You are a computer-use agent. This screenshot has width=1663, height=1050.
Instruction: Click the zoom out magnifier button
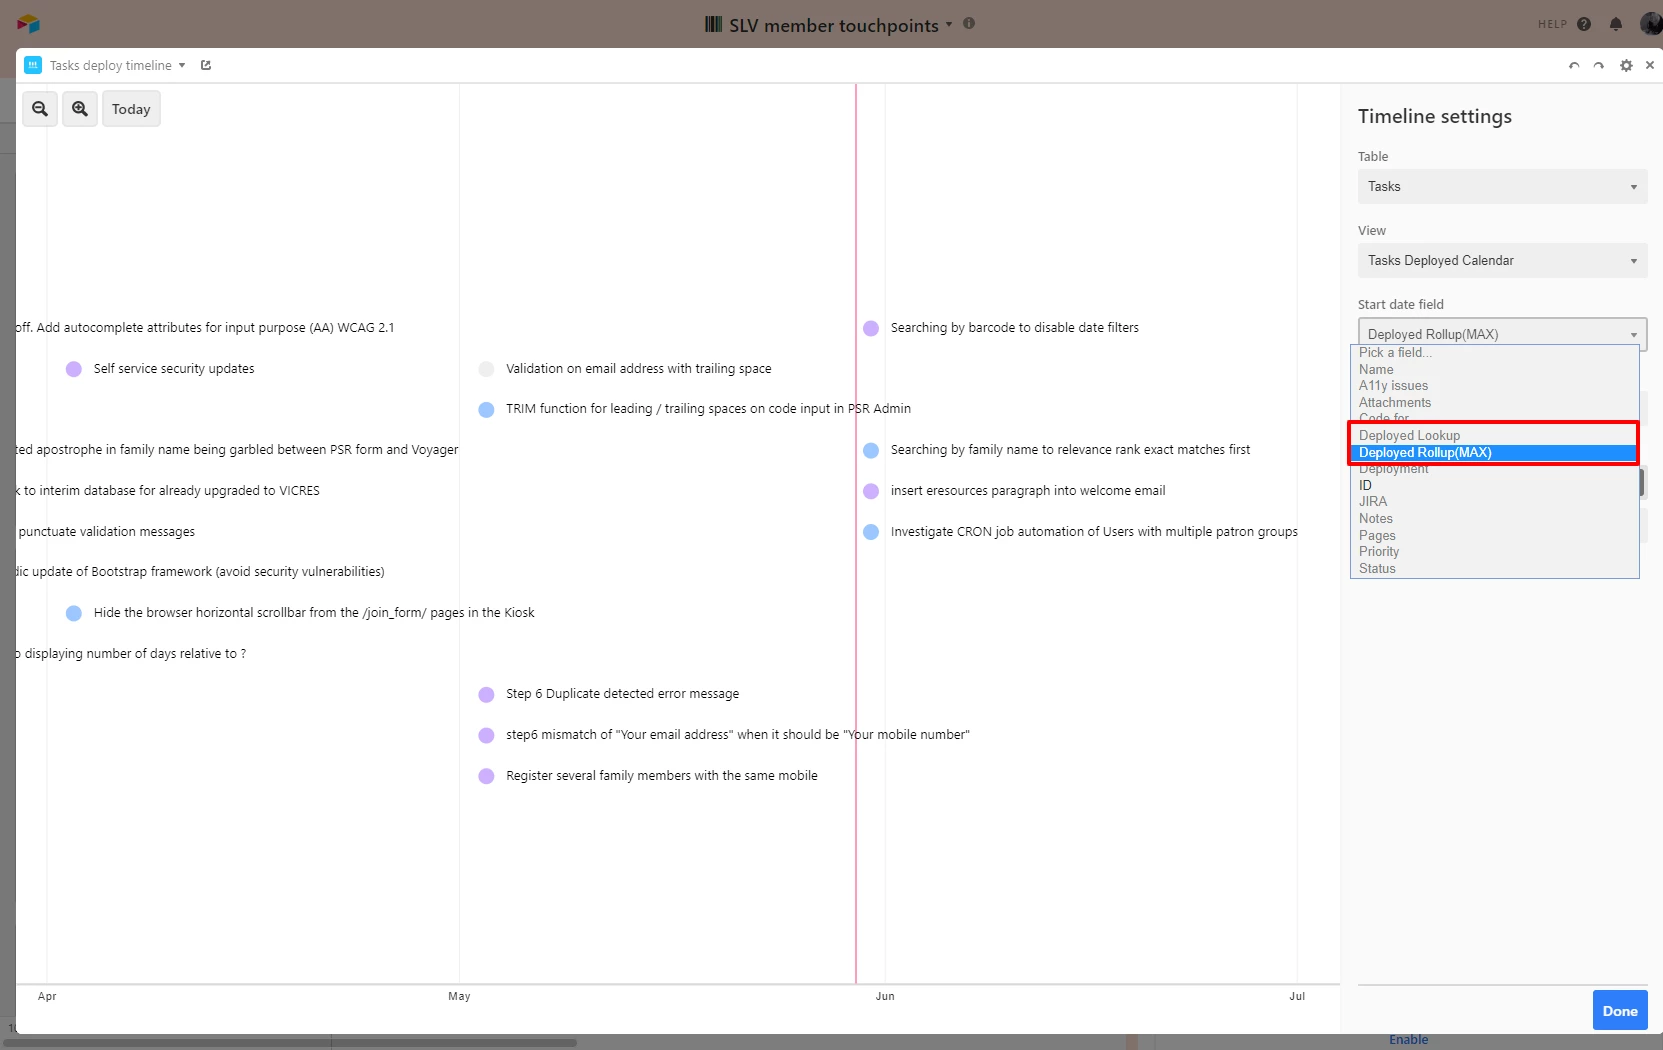(40, 109)
